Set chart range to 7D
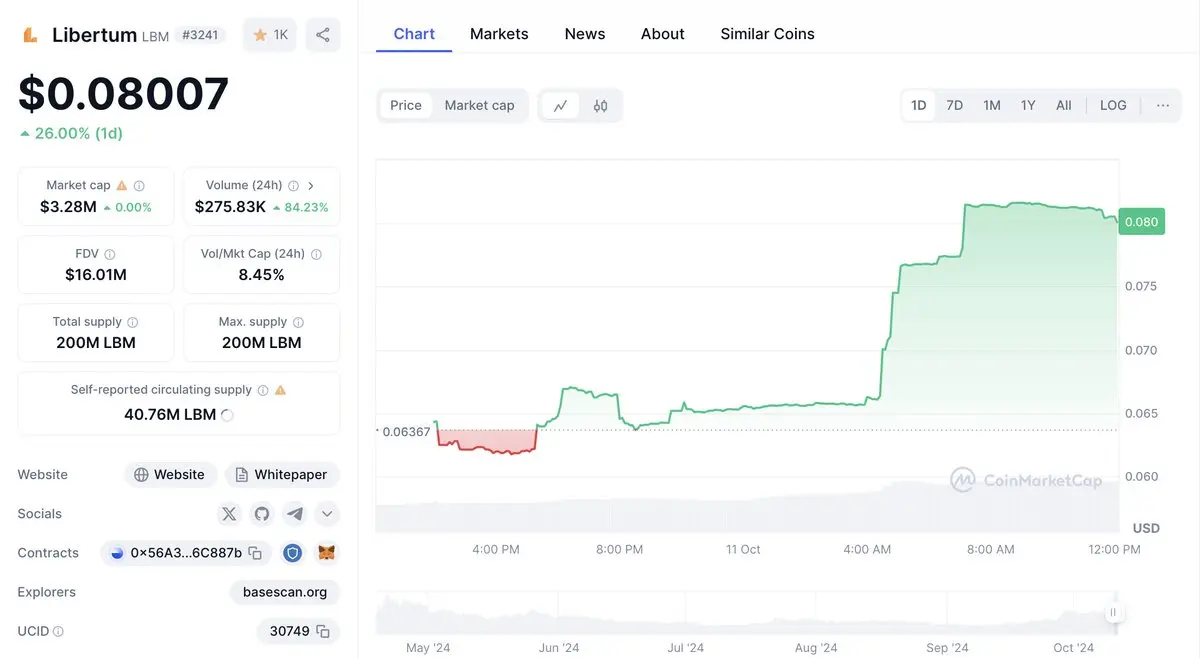 click(955, 105)
